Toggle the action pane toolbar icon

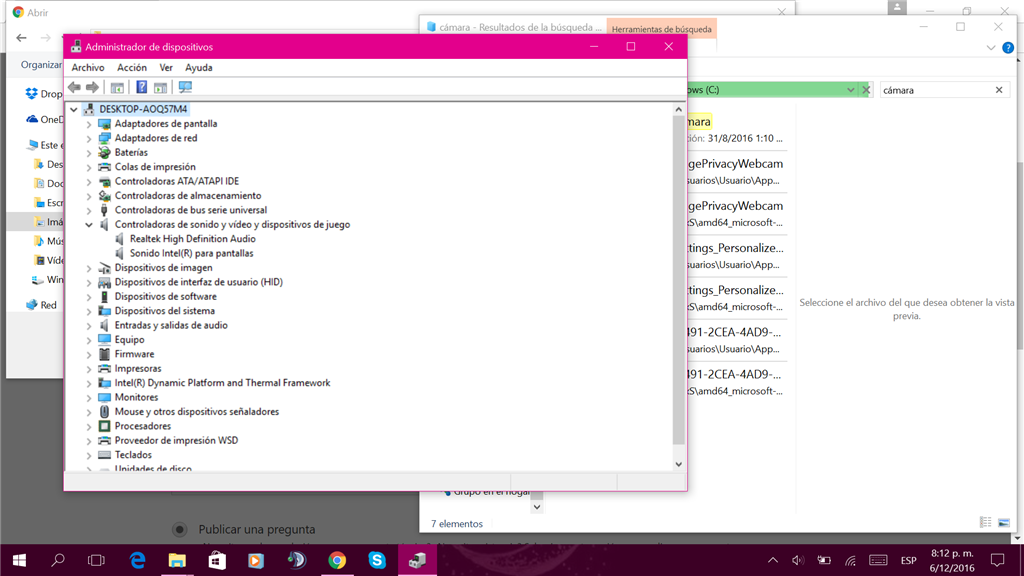point(161,88)
